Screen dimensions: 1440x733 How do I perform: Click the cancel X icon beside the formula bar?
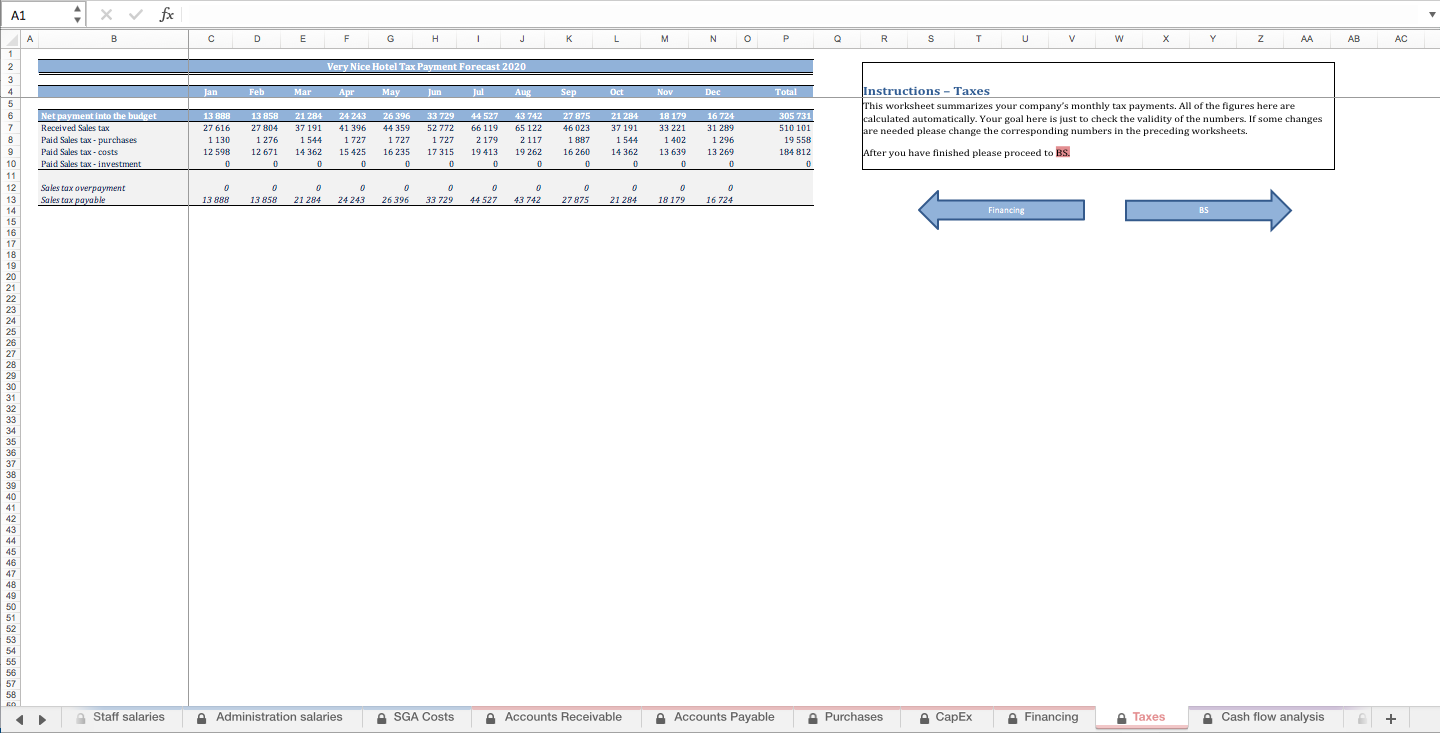pyautogui.click(x=106, y=14)
